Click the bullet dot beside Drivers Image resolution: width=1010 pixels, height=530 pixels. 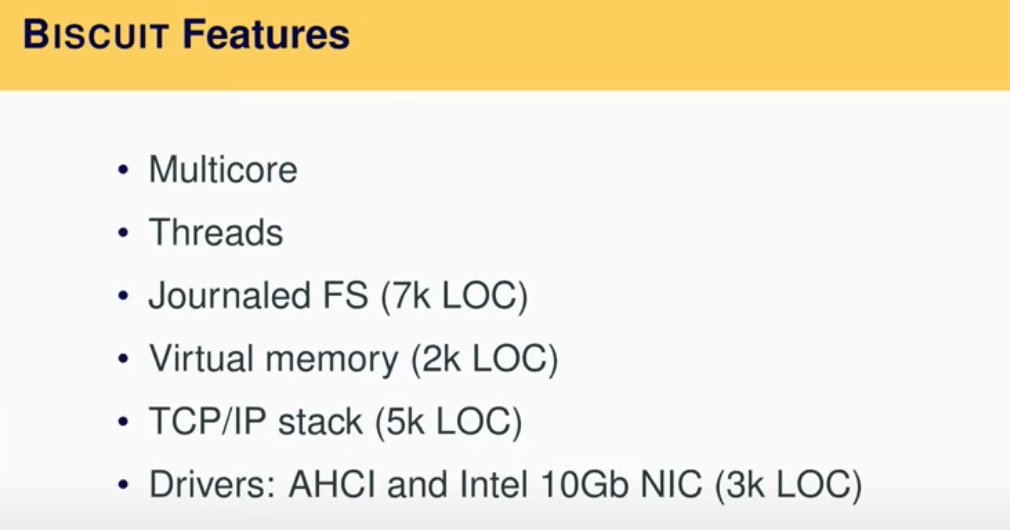pyautogui.click(x=124, y=485)
